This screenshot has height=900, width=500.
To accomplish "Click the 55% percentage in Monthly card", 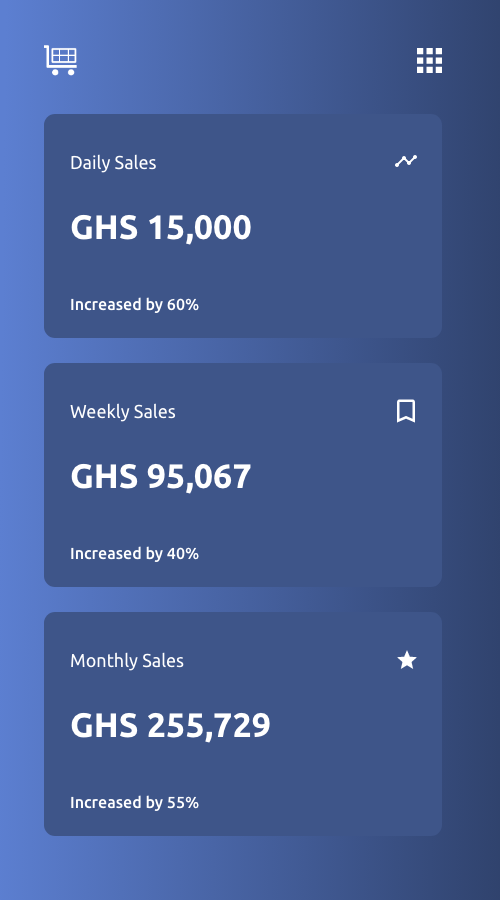I will point(183,803).
